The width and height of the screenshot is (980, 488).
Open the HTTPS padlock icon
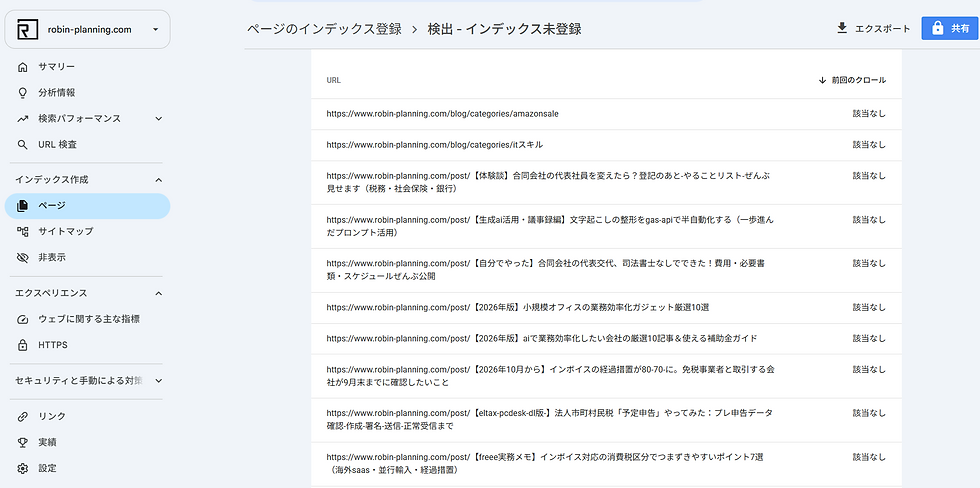tap(23, 345)
